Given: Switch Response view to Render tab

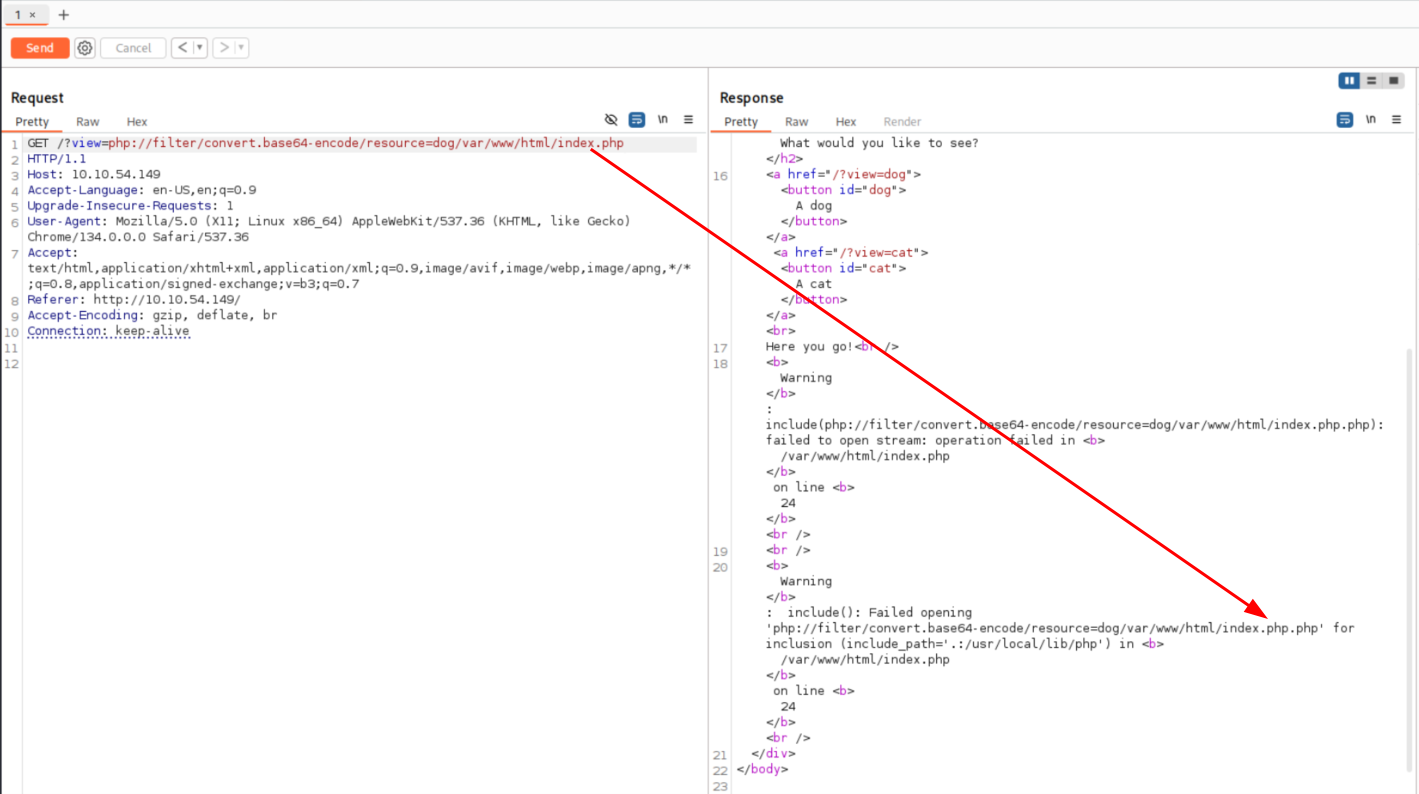Looking at the screenshot, I should 902,122.
